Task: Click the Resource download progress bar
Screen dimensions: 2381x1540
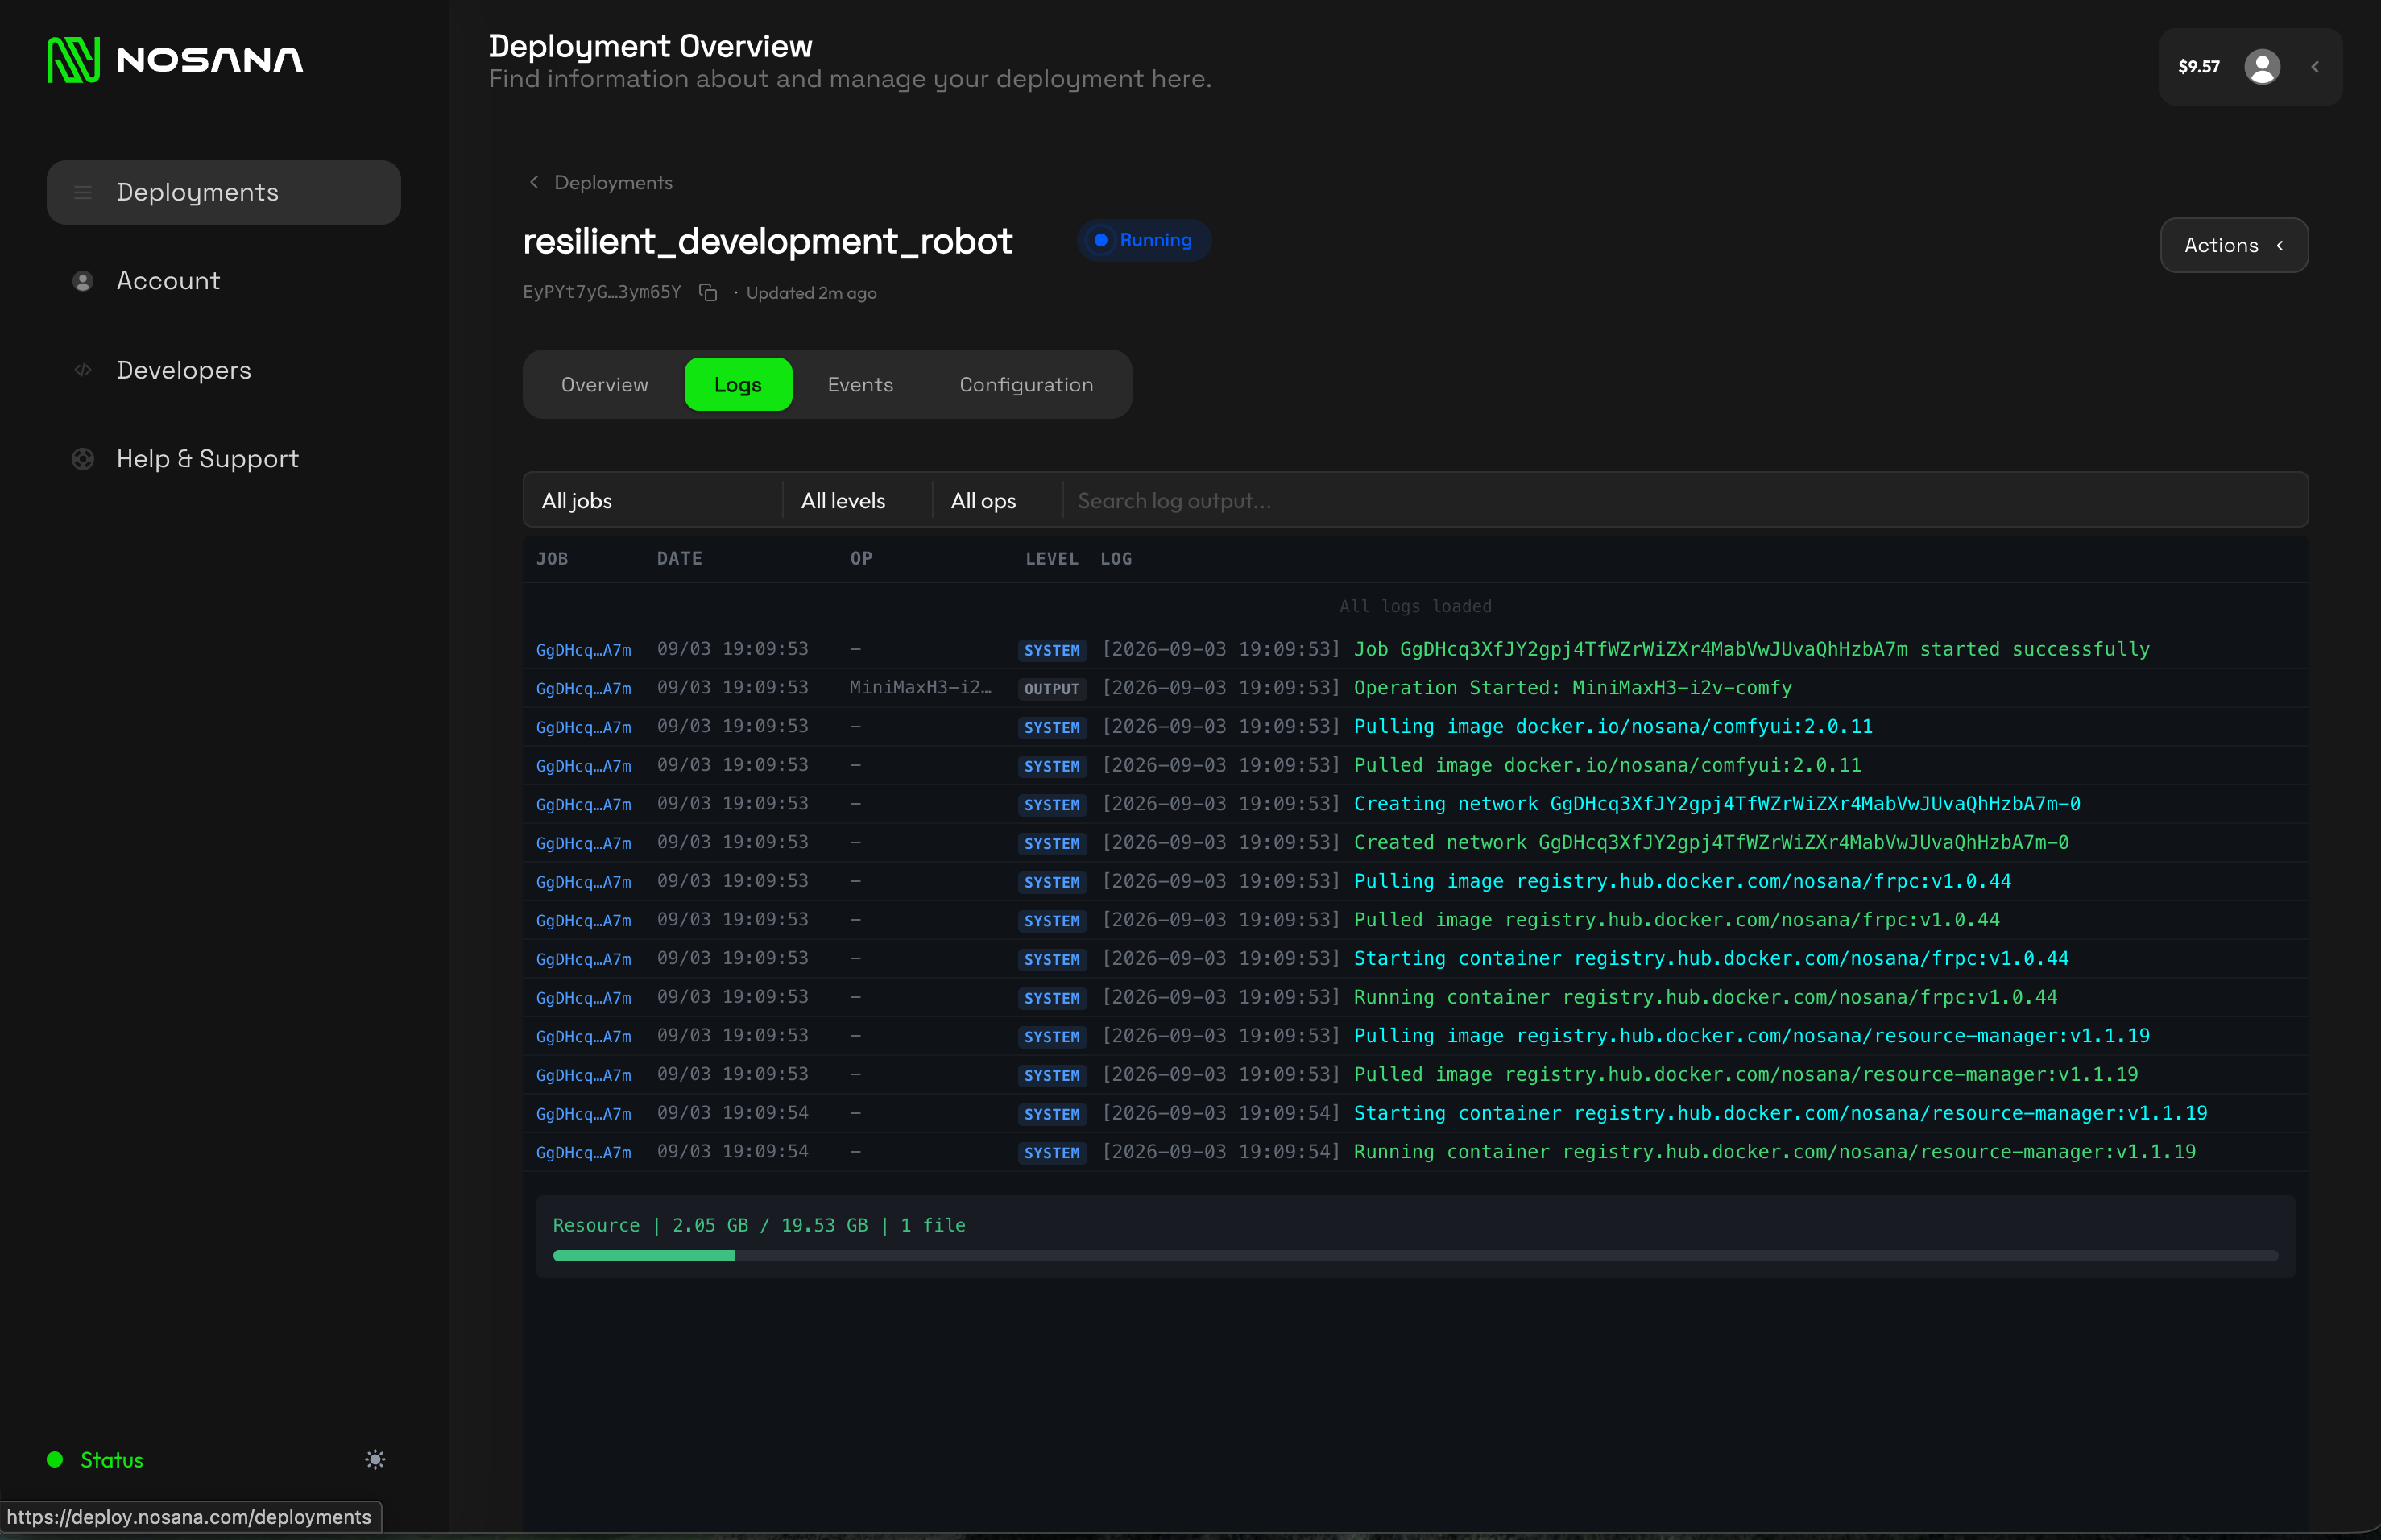Action: coord(1415,1255)
